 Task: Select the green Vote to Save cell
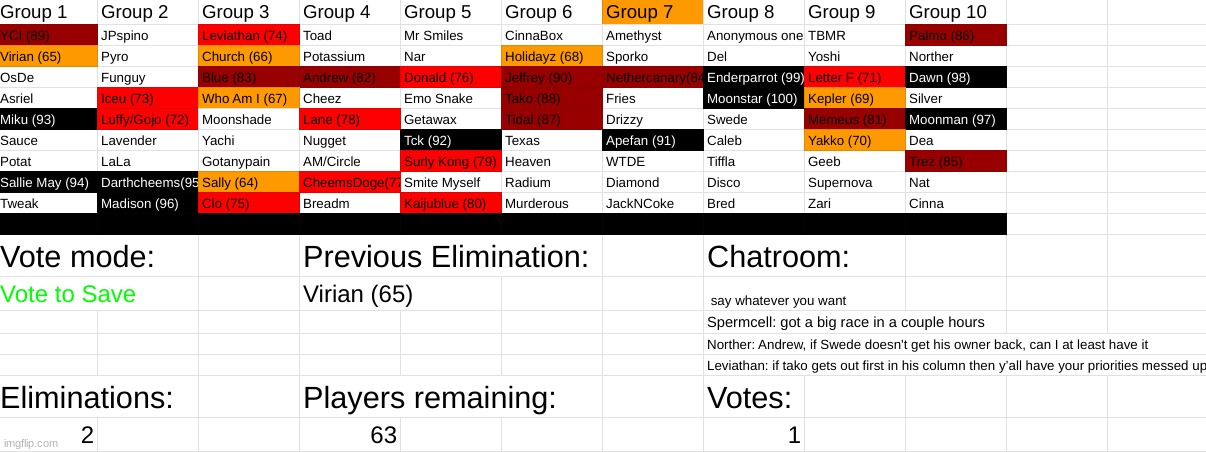68,295
